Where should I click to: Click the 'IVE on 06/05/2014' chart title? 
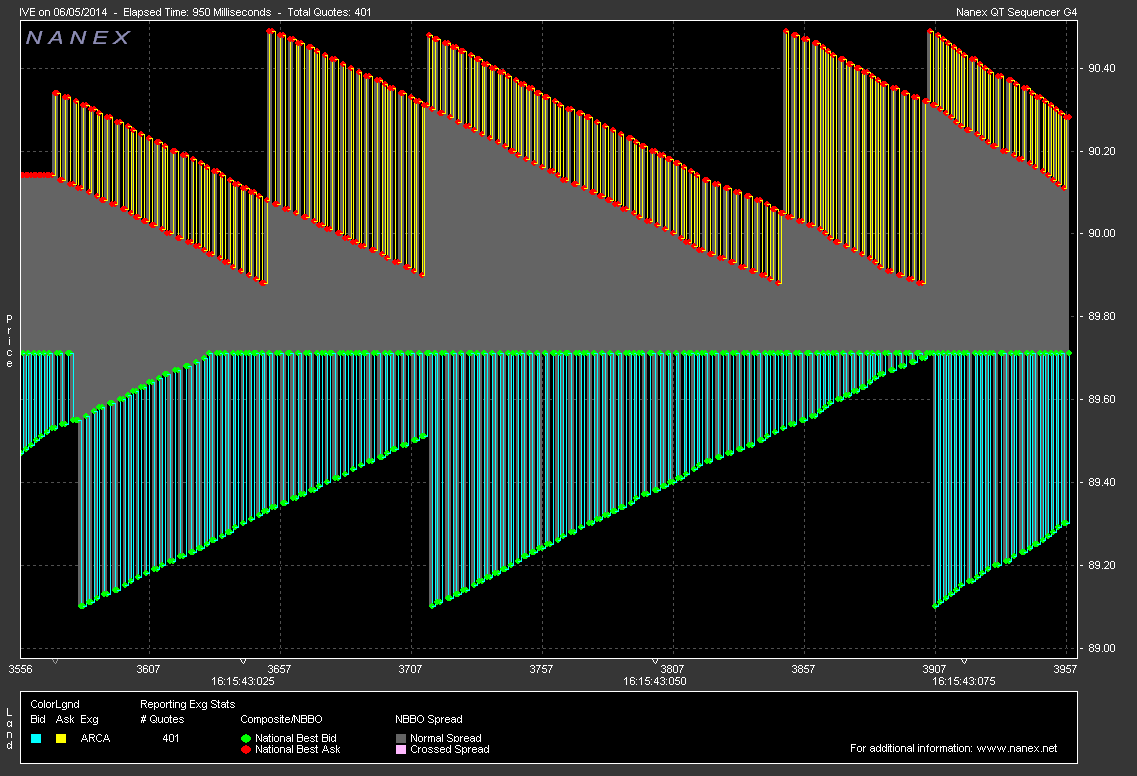tap(63, 12)
